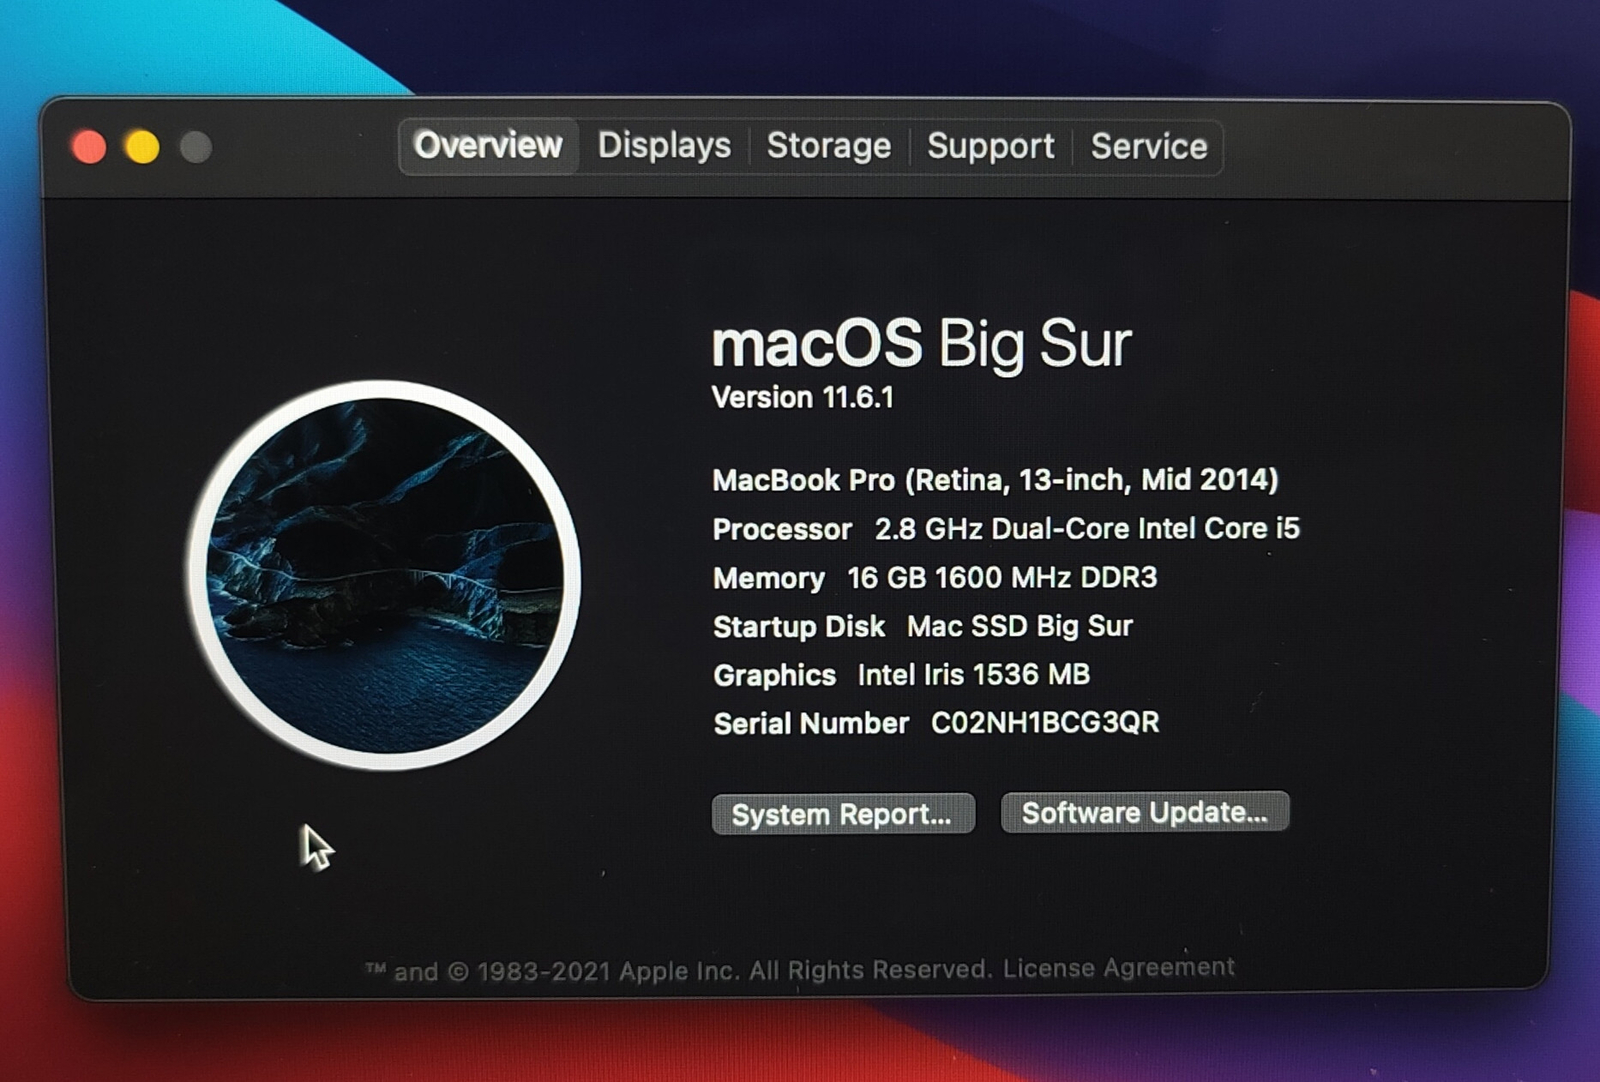
Task: Click the MacBook Pro model name line
Action: point(995,480)
